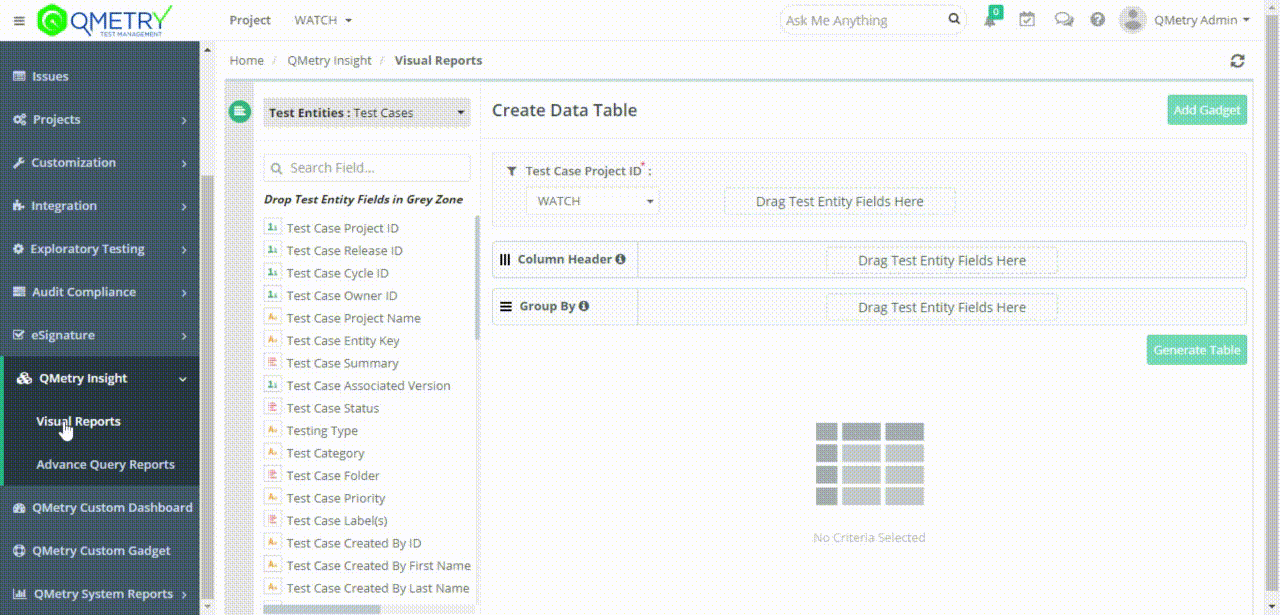Go to the Home breadcrumb link
The image size is (1280, 615).
pos(247,60)
